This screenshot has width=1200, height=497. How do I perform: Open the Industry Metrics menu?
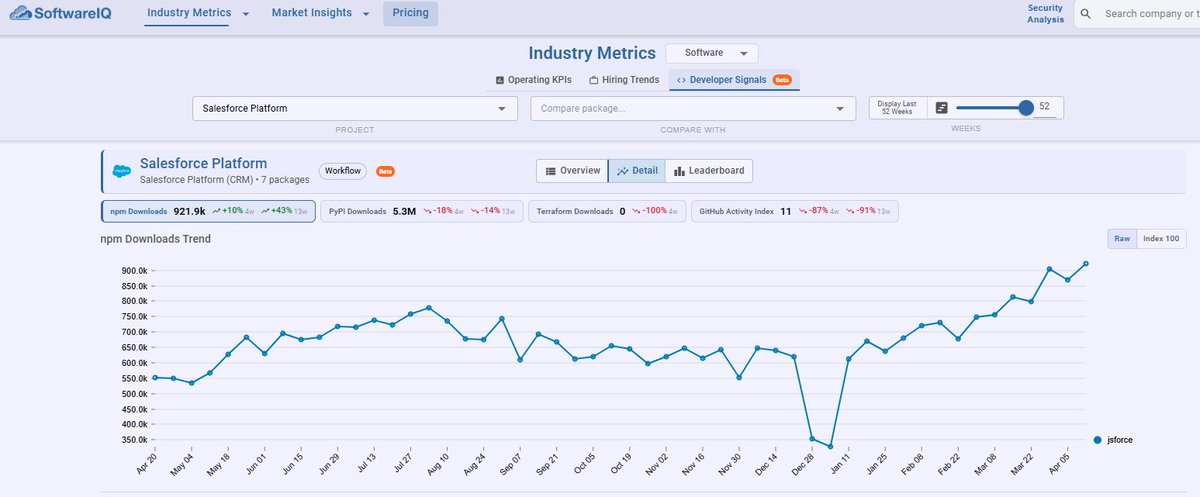[x=189, y=13]
